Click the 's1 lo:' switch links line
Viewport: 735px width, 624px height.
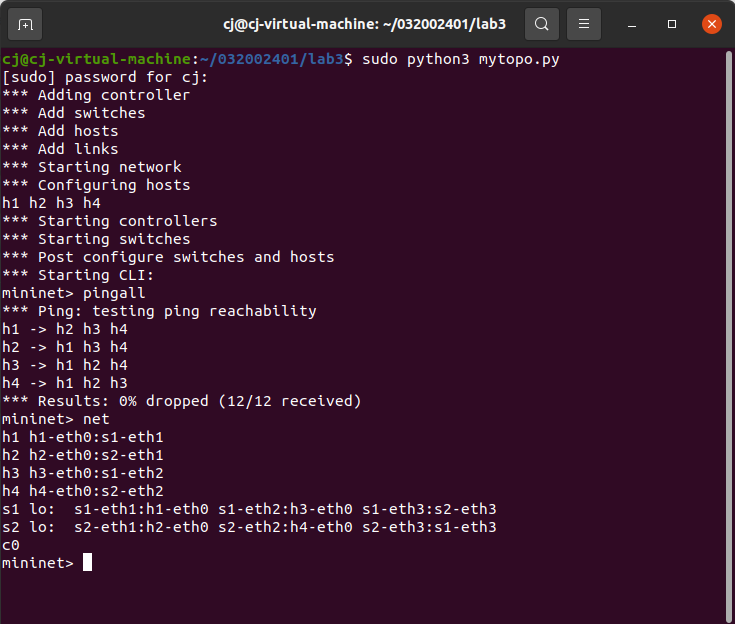click(x=249, y=509)
